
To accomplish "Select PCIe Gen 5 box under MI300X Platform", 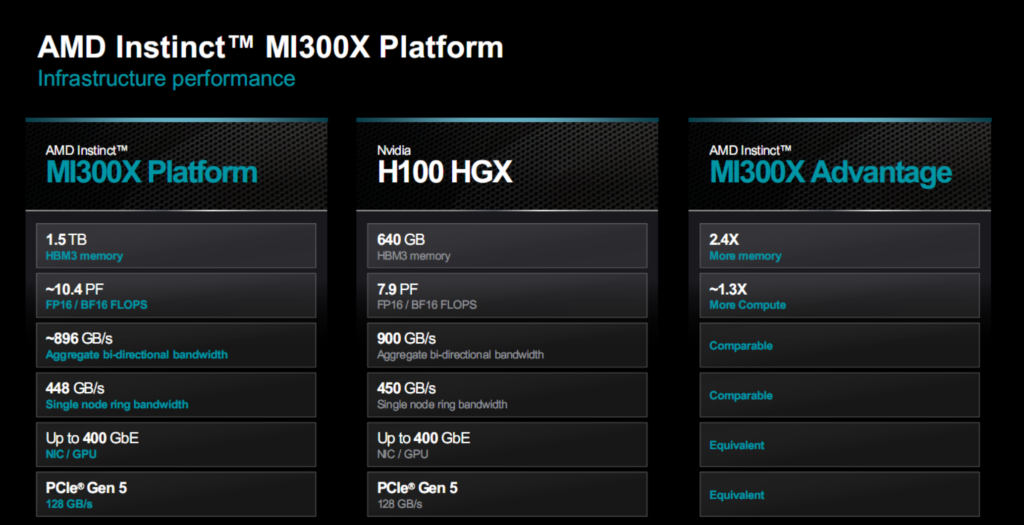I will (x=176, y=493).
